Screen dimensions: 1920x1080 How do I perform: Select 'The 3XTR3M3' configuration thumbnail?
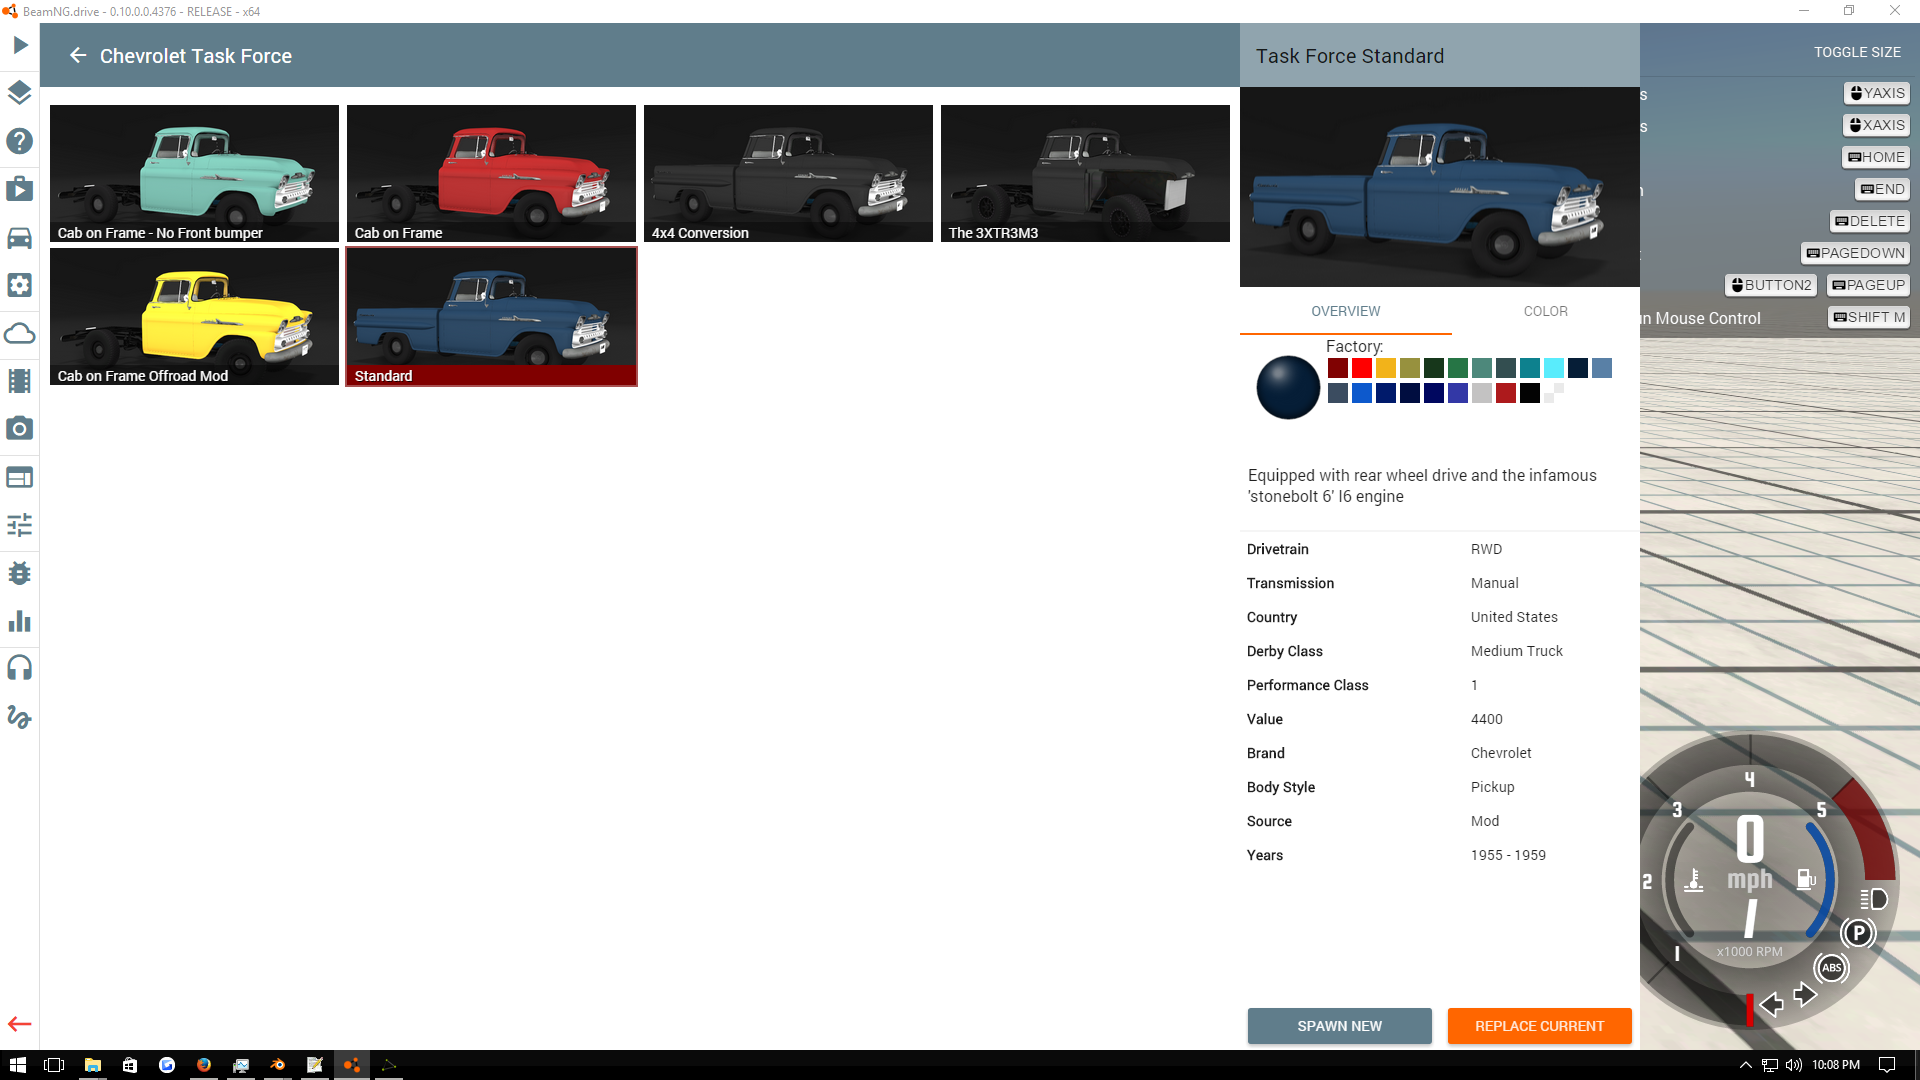point(1085,173)
